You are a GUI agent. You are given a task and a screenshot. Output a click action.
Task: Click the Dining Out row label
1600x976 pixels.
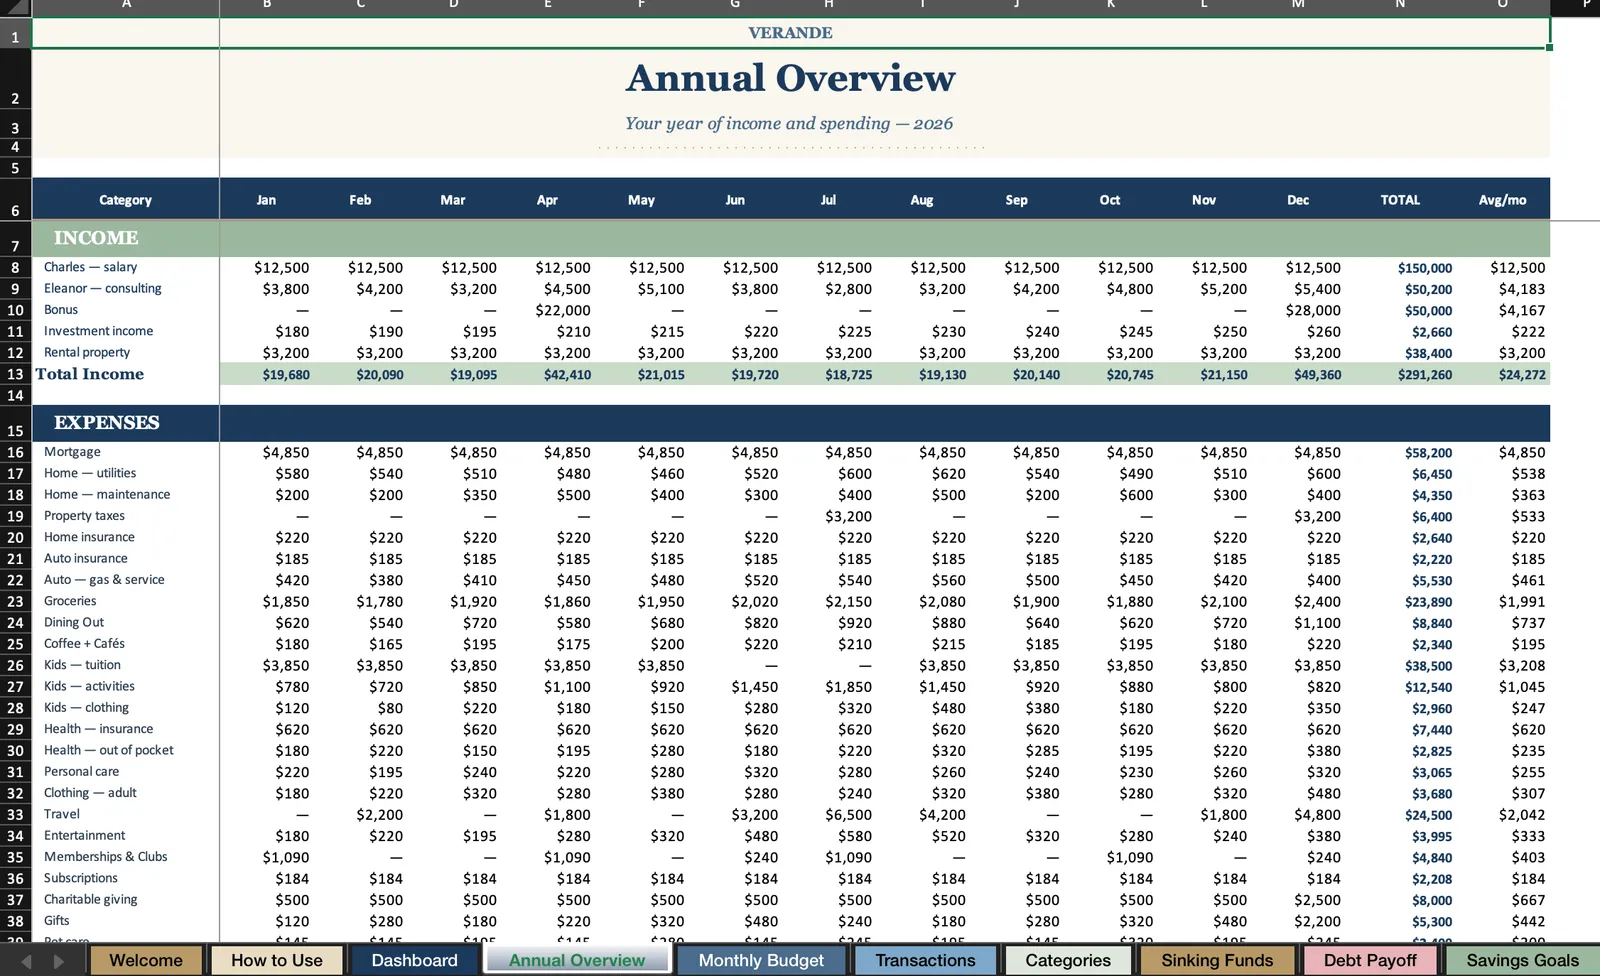74,622
